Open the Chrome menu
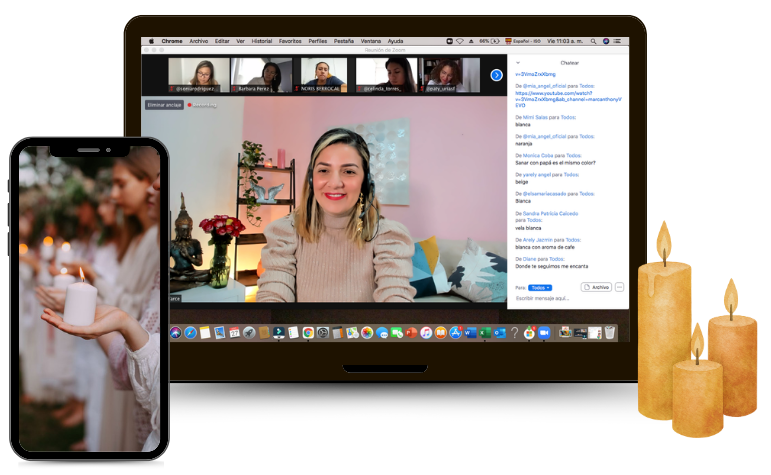 (172, 41)
